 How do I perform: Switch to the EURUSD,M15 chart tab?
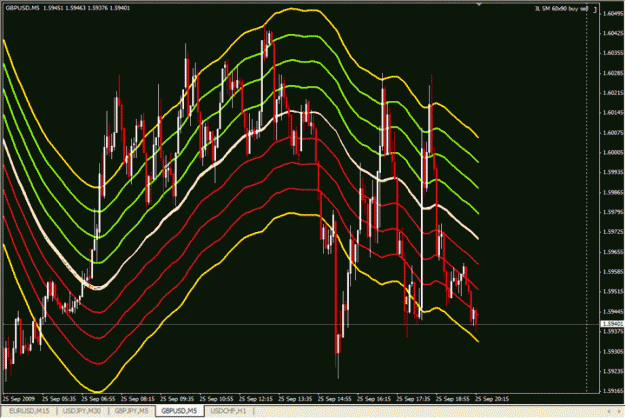point(29,411)
